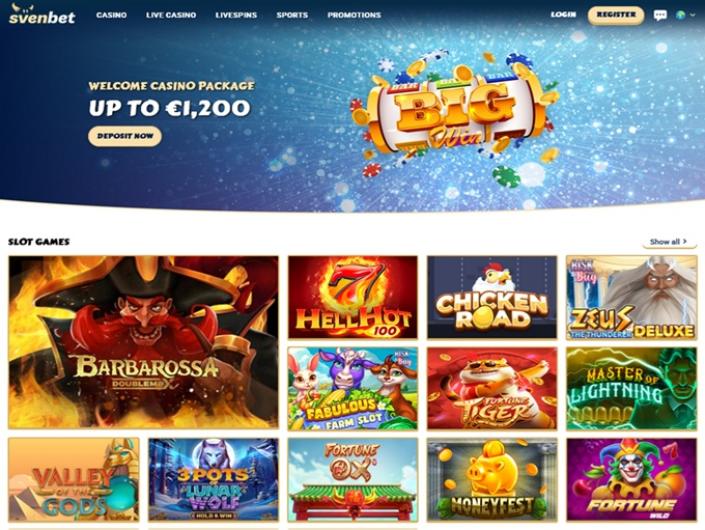
Task: Expand Slot Games with Show all
Action: coord(669,242)
